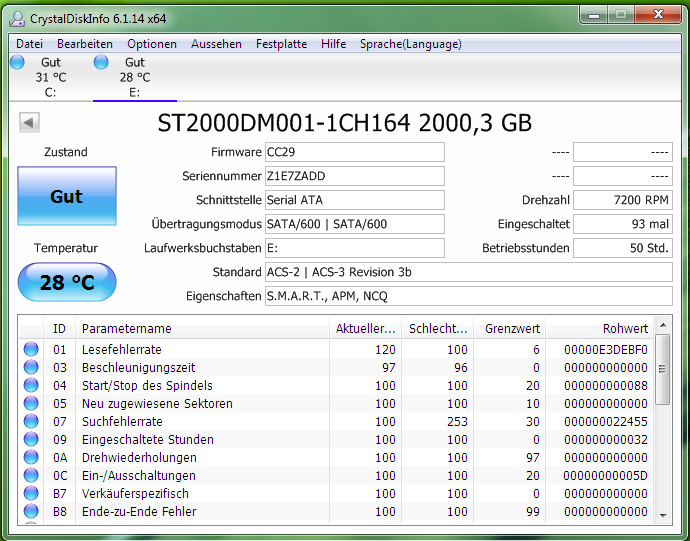Image resolution: width=690 pixels, height=541 pixels.
Task: Select the Suchfehlerrate parameter name
Action: [x=122, y=422]
